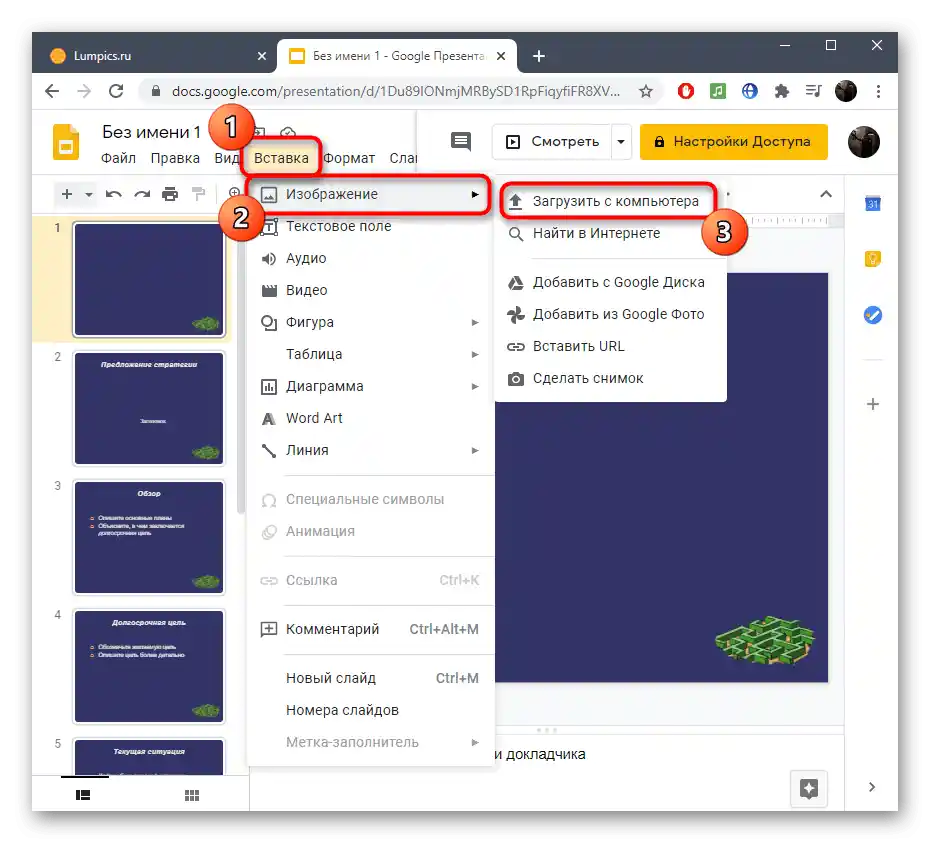Click the Смотреть present button
This screenshot has height=843, width=930.
point(552,142)
